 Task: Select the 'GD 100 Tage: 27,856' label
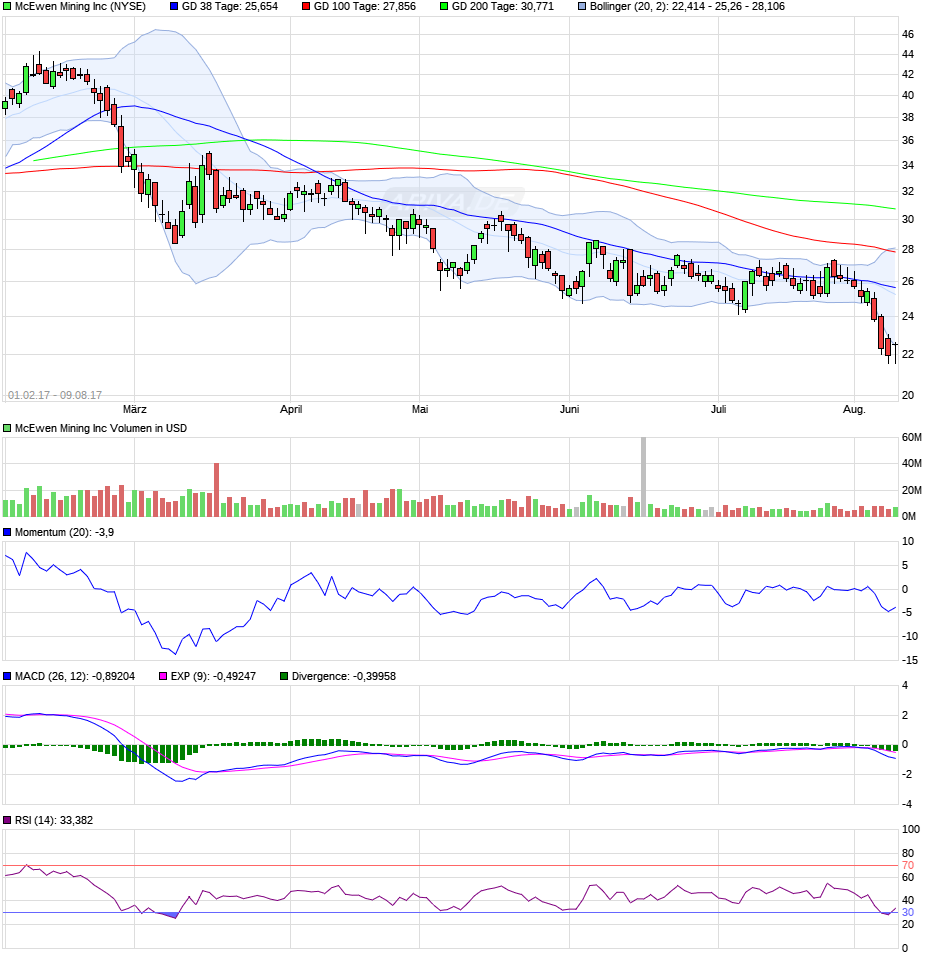point(365,7)
